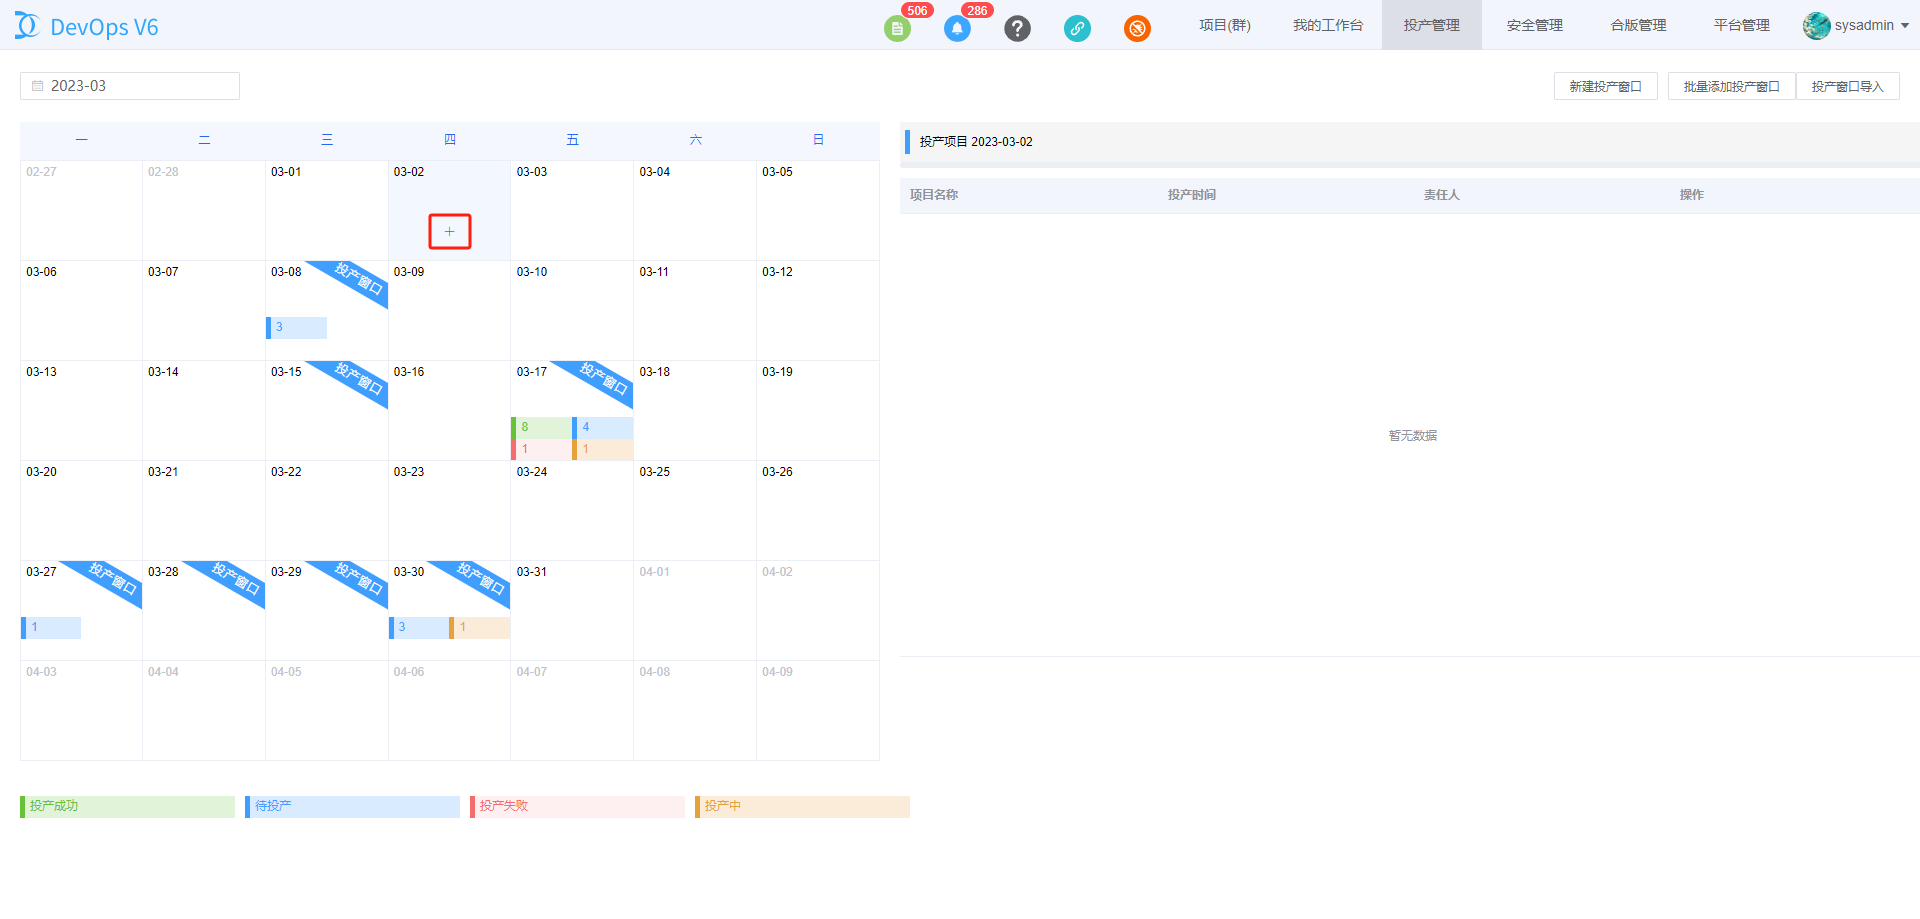Open the 项目(群) menu

pos(1225,25)
